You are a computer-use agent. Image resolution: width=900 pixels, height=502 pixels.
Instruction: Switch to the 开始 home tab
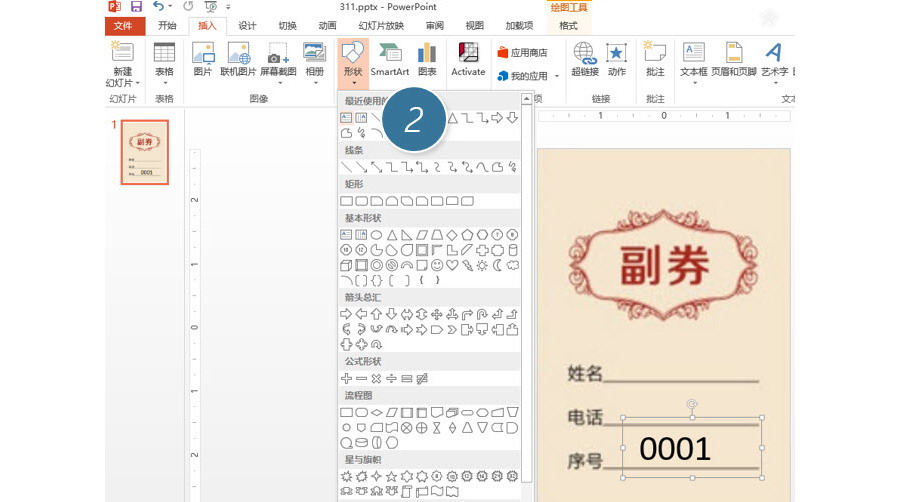click(x=167, y=26)
